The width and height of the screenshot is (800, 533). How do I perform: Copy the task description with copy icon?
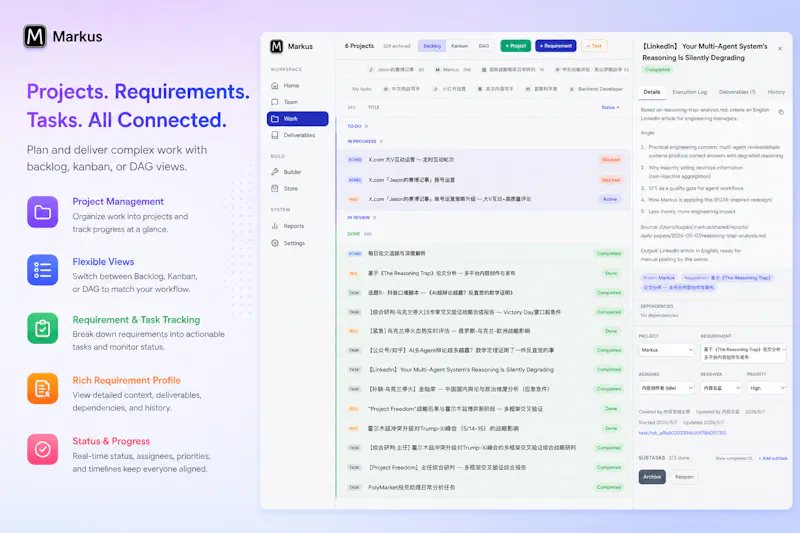781,112
